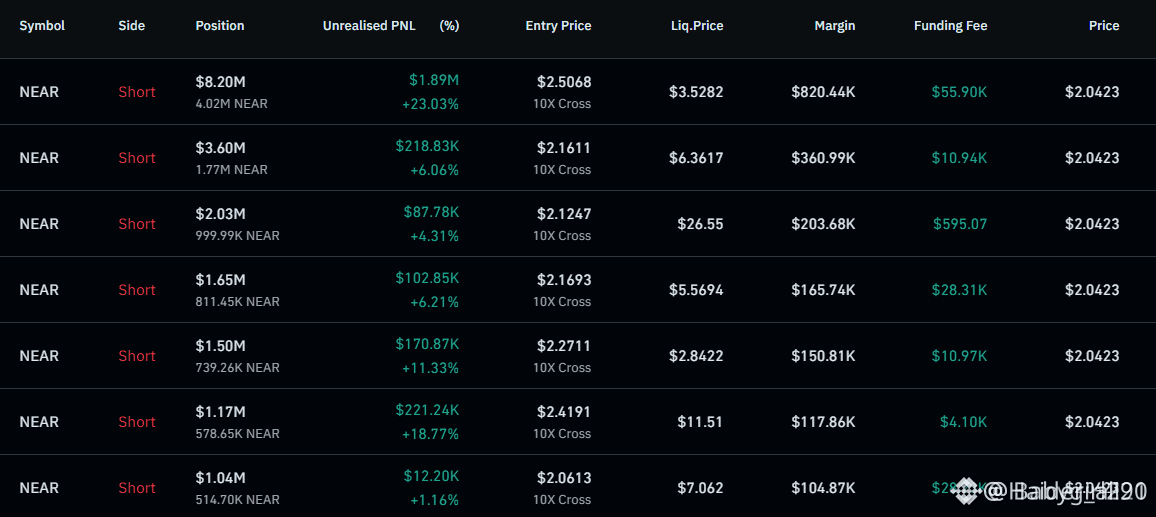The image size is (1156, 517).
Task: Click the $165.74K margin value
Action: pyautogui.click(x=824, y=290)
